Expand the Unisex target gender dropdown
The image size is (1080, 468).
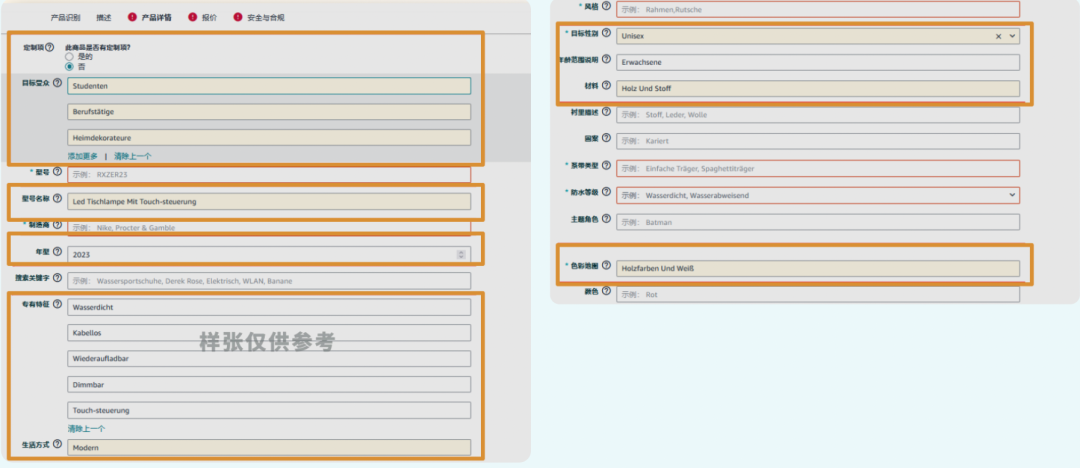[1013, 36]
